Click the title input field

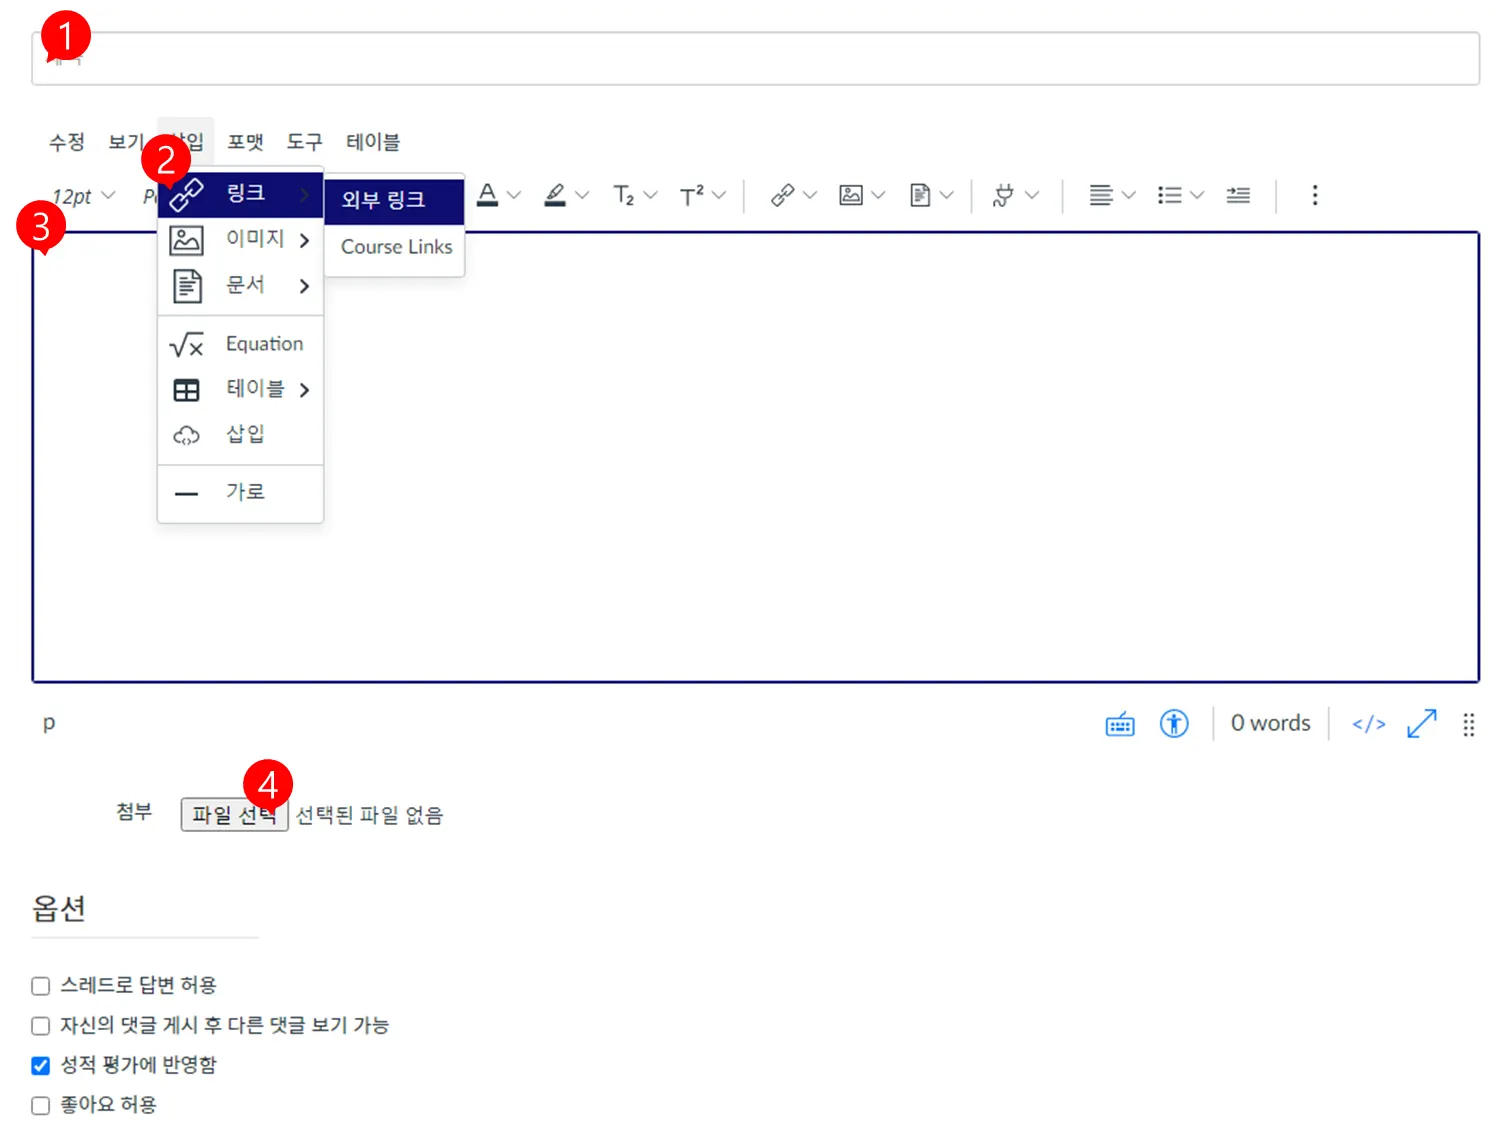755,58
